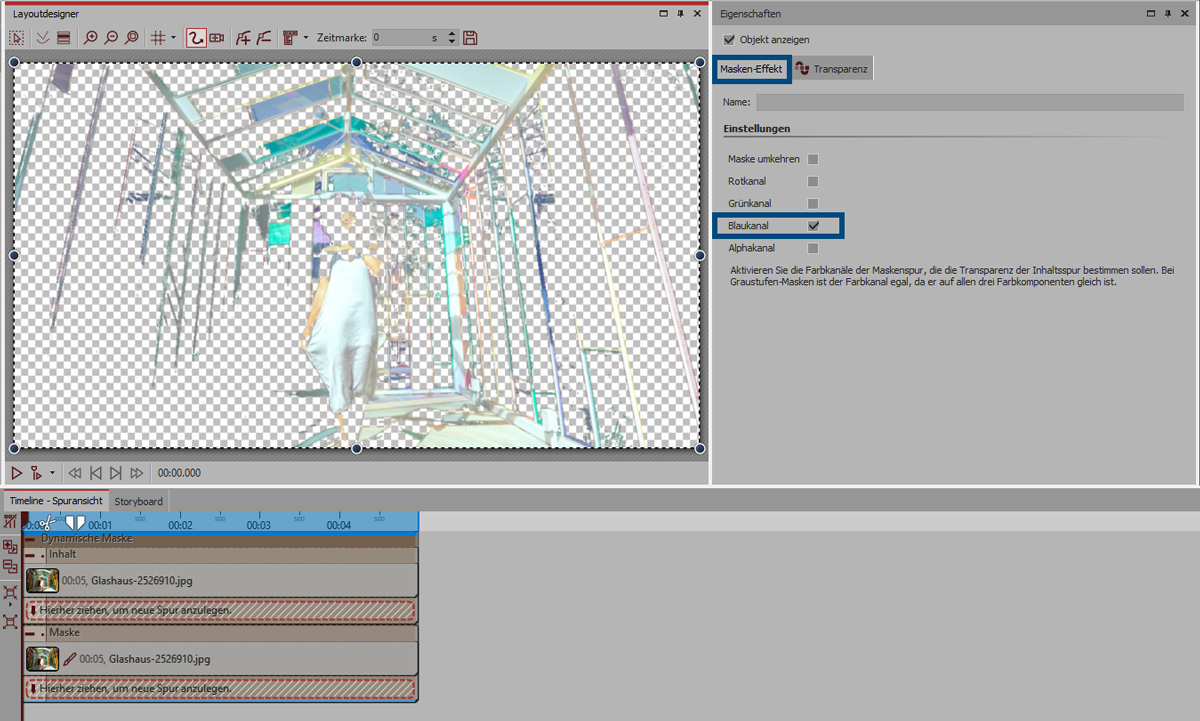
Task: Toggle the Objekt anzeigen checkbox
Action: point(729,40)
